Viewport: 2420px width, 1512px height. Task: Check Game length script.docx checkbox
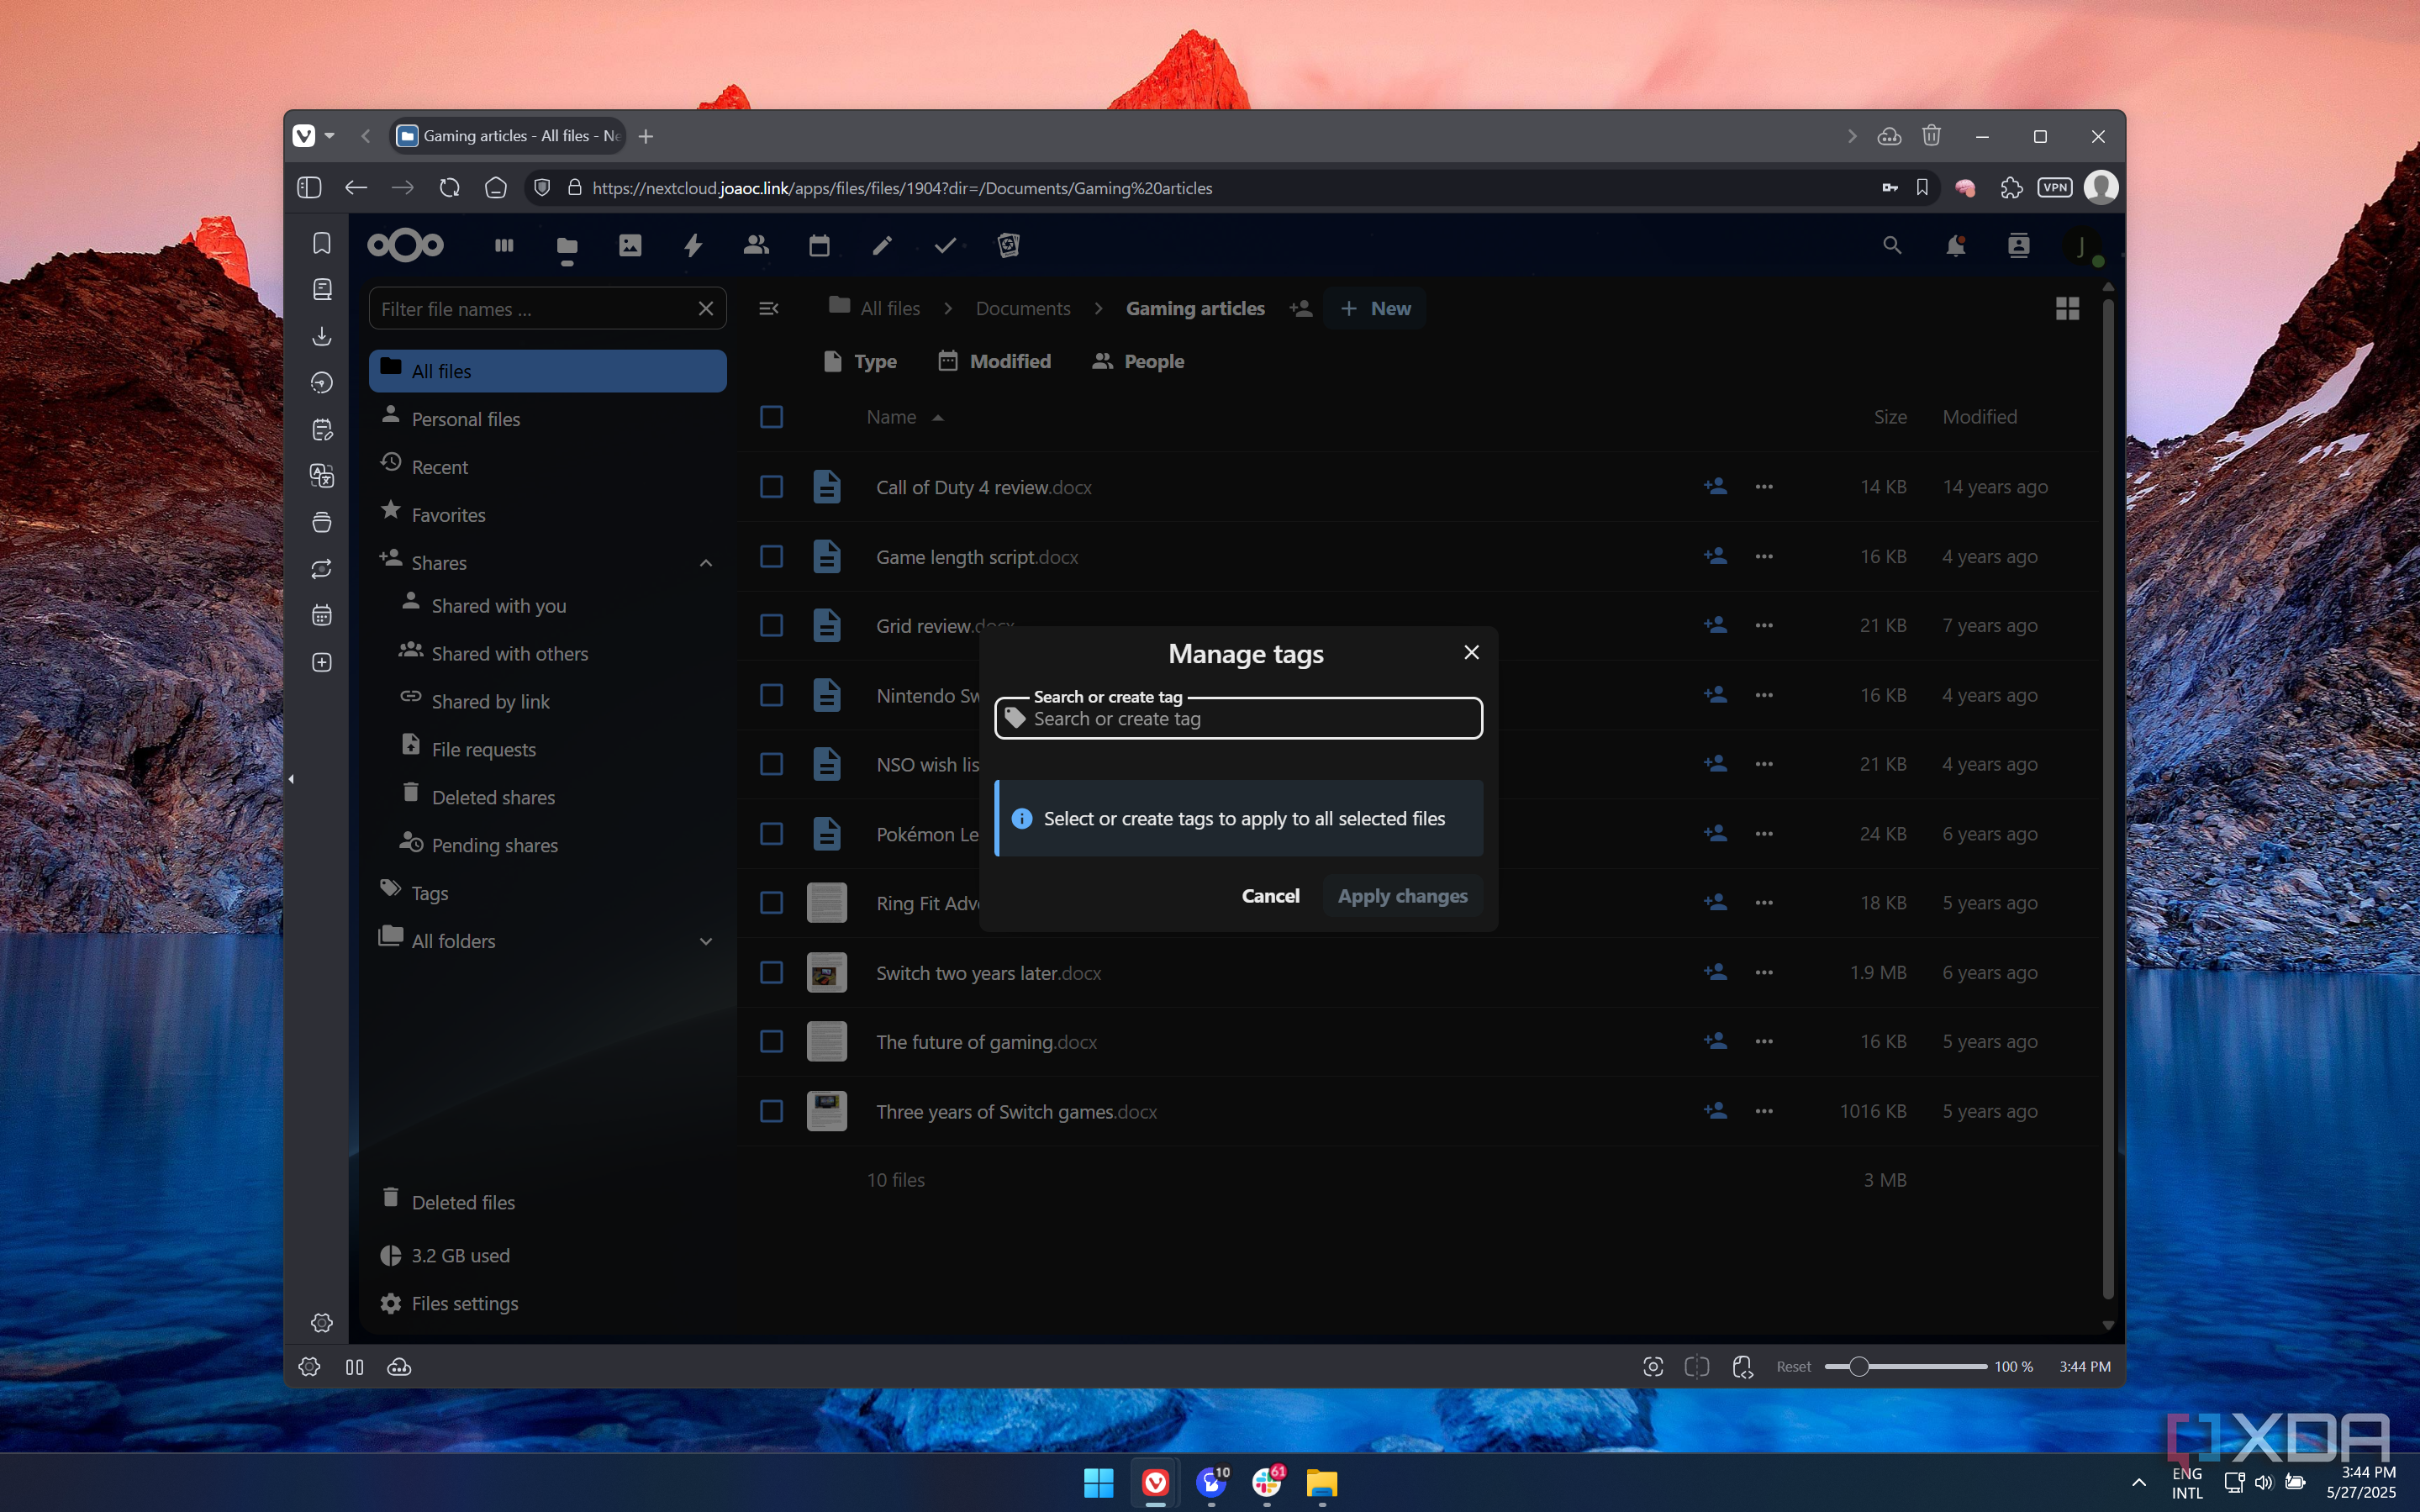771,557
